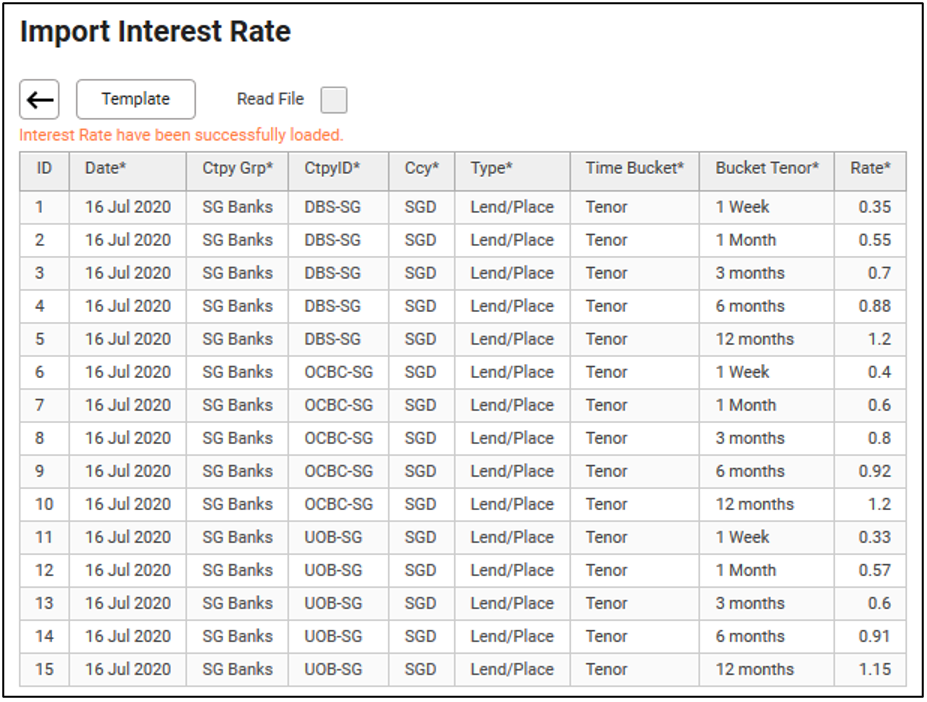Viewport: 927px width, 702px height.
Task: Click the Ccy* column header
Action: pyautogui.click(x=422, y=169)
